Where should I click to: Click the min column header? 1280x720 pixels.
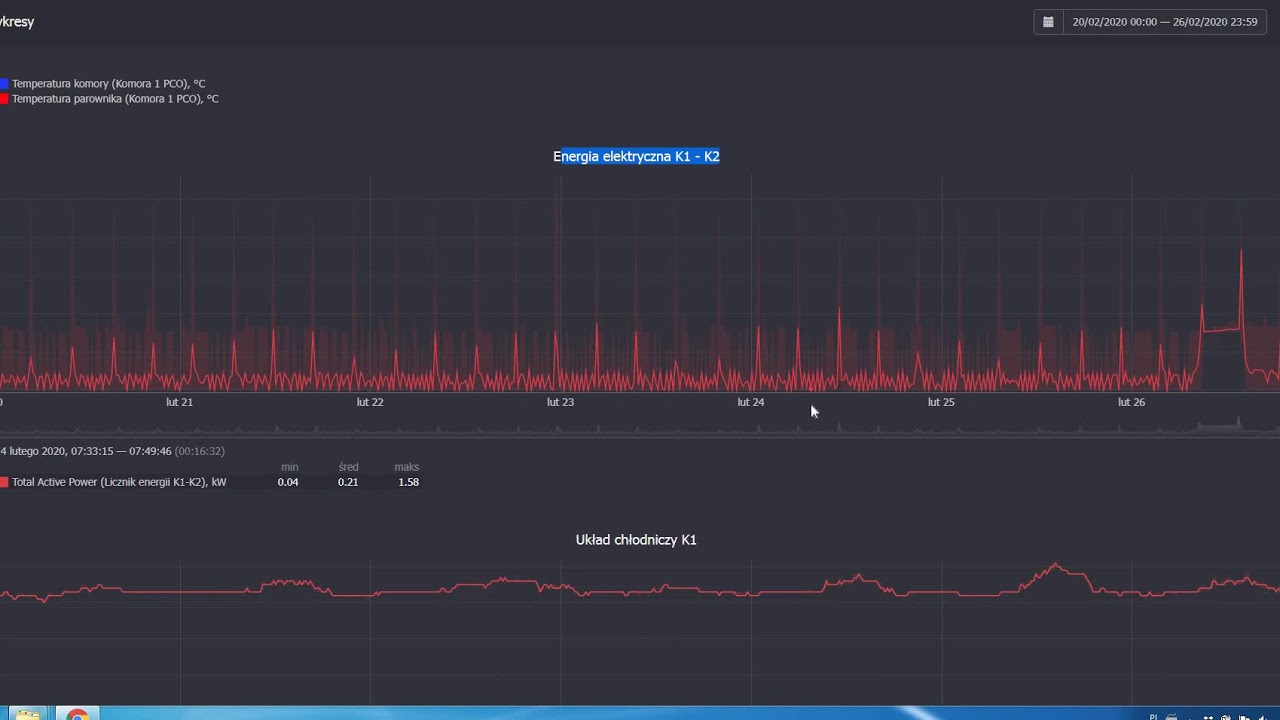pyautogui.click(x=289, y=467)
